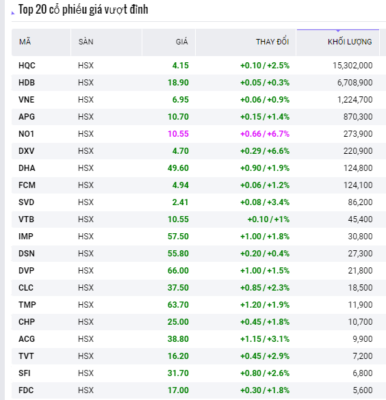Select HSX exchange in the NO1 row
Image resolution: width=386 pixels, height=400 pixels.
click(x=86, y=134)
